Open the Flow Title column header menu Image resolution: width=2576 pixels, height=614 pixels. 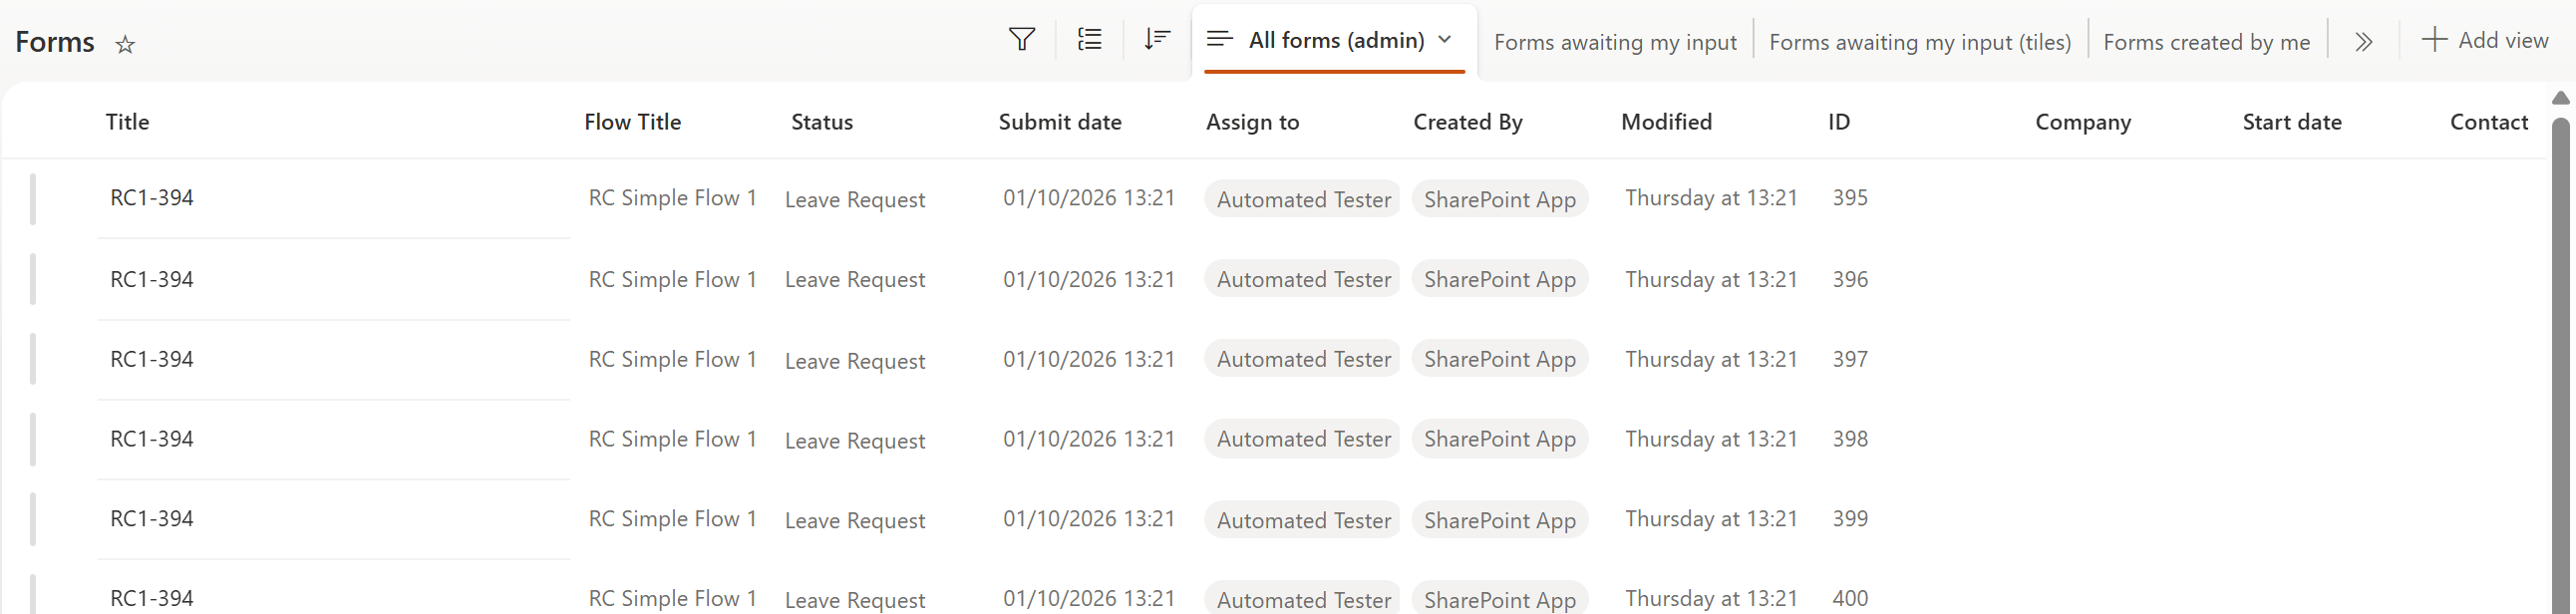[633, 122]
